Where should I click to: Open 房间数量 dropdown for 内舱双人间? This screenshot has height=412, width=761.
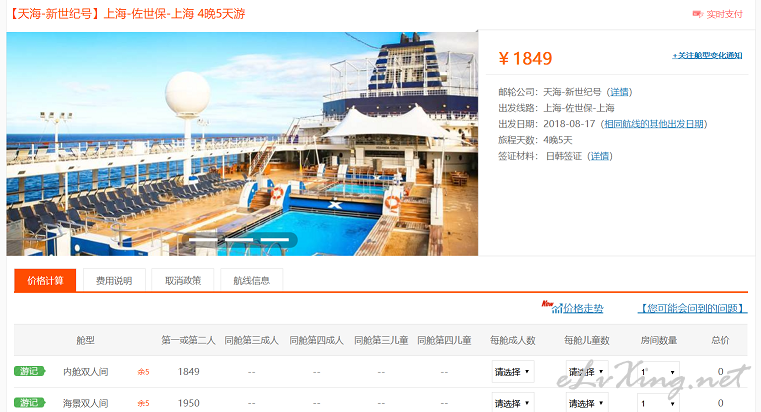coord(658,372)
